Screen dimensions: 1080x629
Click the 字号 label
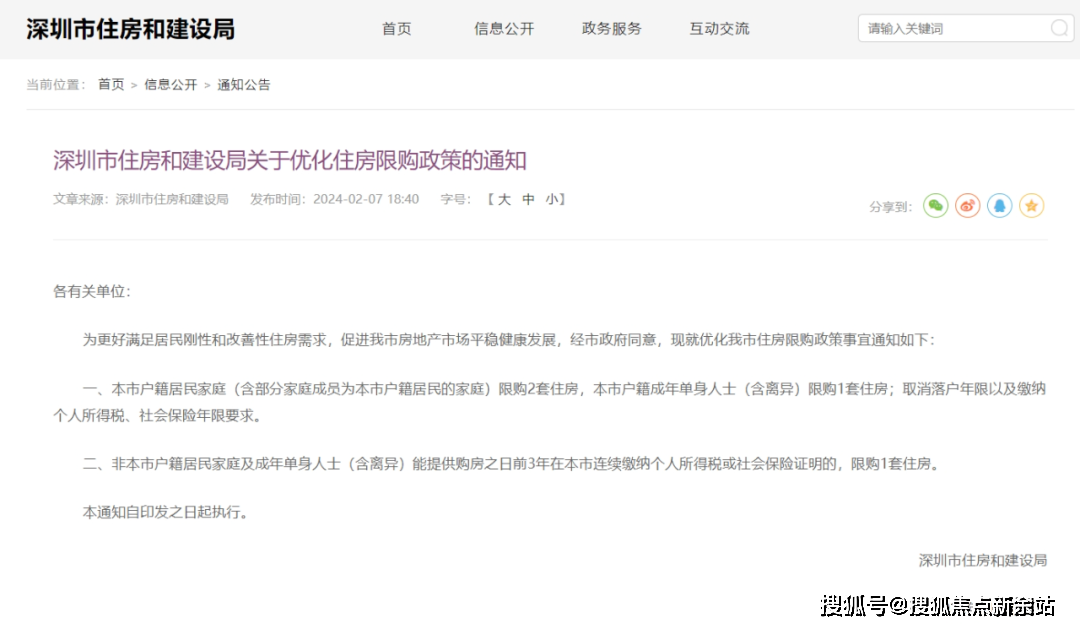(455, 199)
